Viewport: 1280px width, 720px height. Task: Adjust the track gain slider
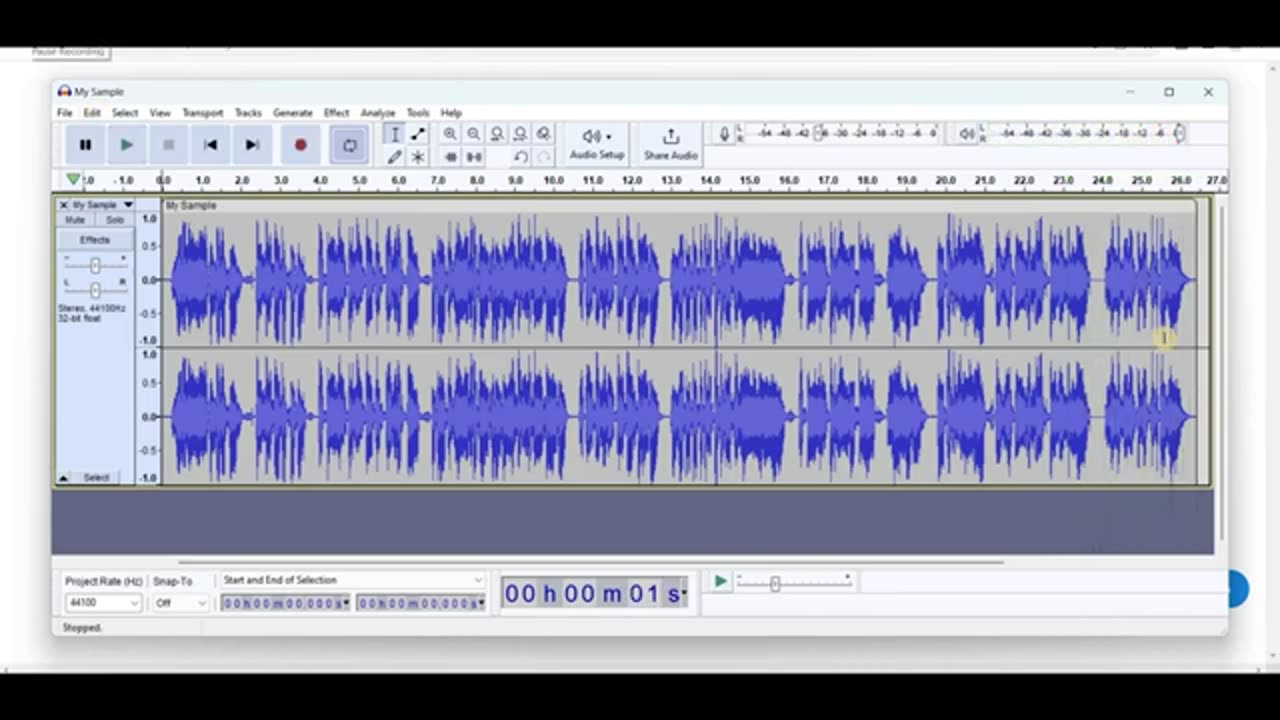95,265
